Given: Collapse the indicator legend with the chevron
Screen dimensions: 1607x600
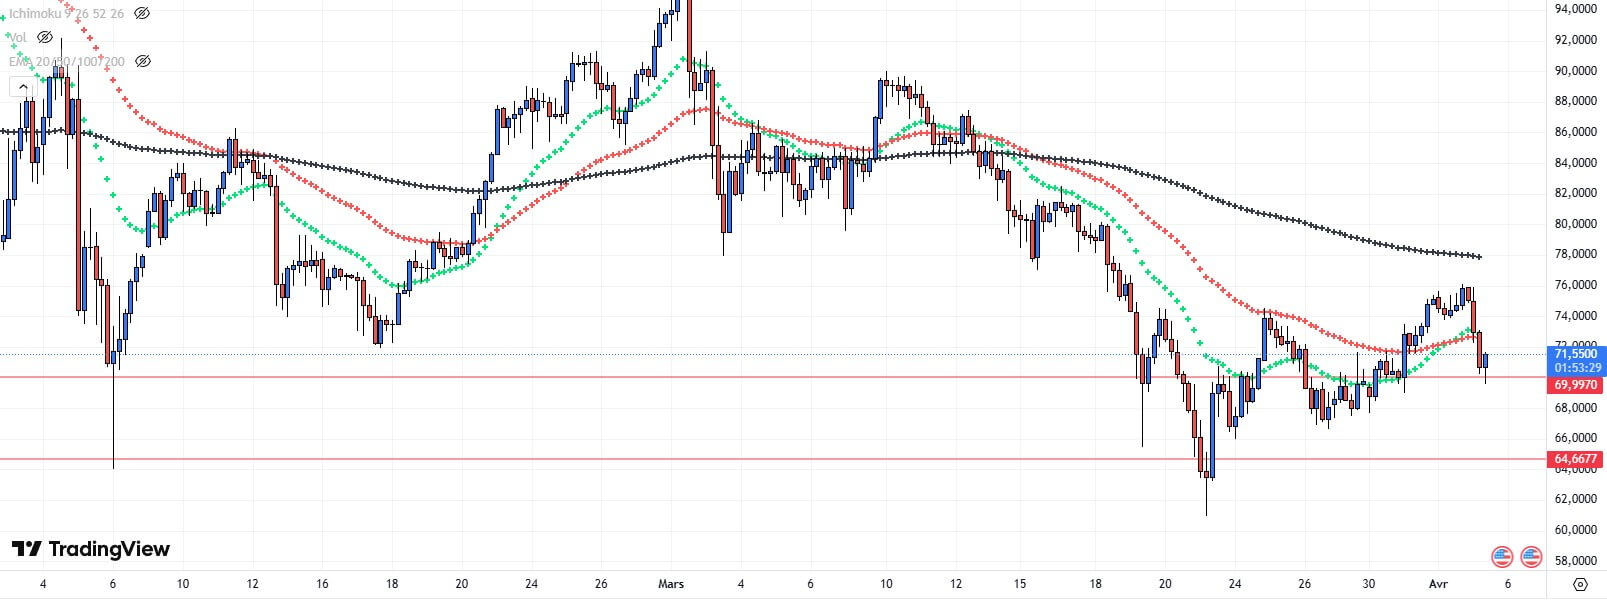Looking at the screenshot, I should point(23,87).
